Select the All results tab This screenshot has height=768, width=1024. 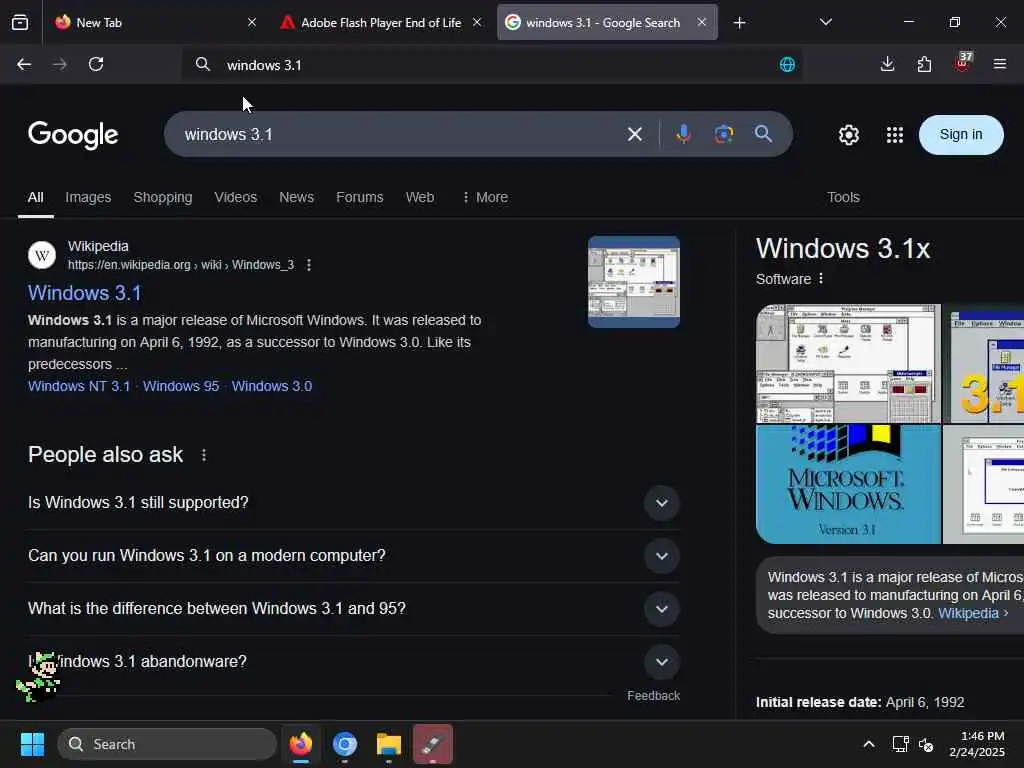35,197
